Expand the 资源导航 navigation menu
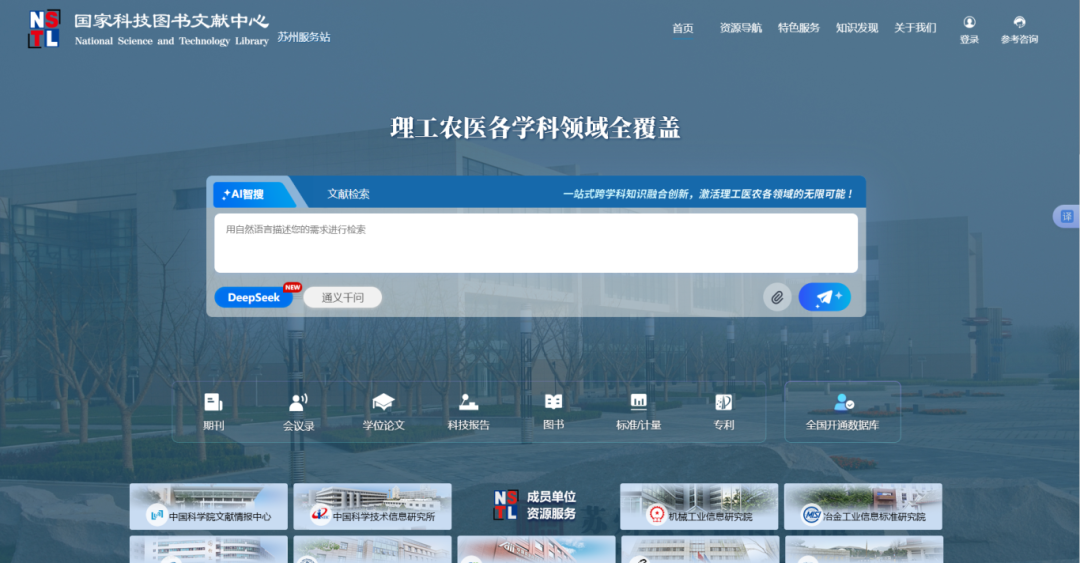Viewport: 1080px width, 563px height. pos(740,28)
